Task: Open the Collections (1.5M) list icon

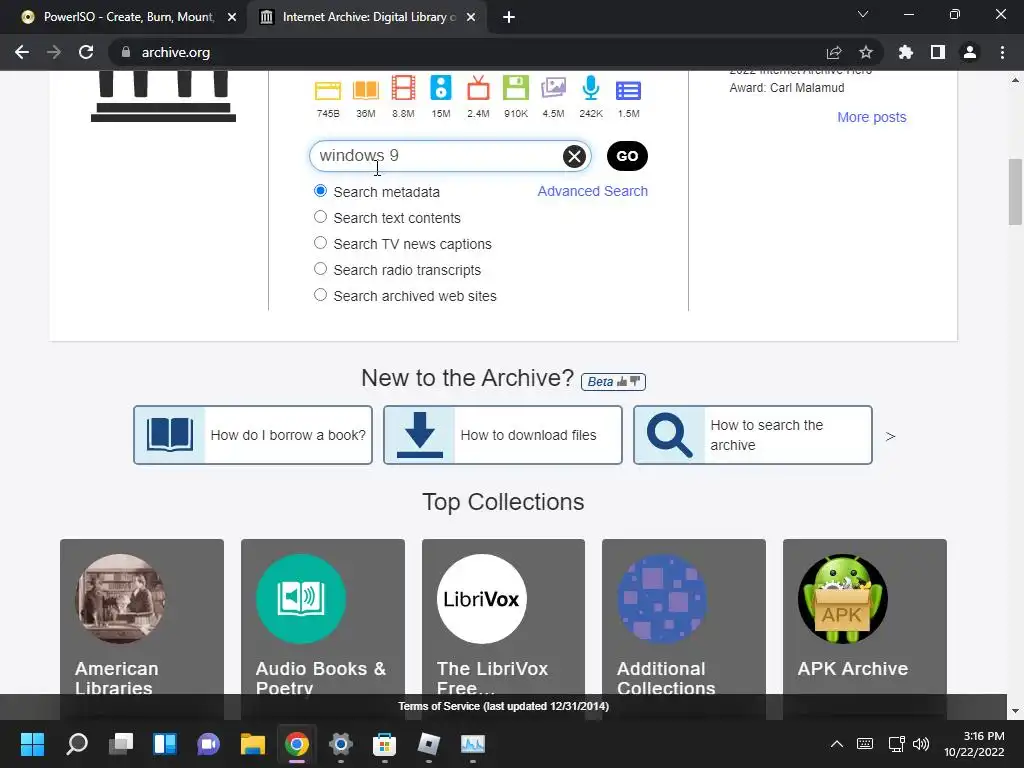Action: click(628, 91)
